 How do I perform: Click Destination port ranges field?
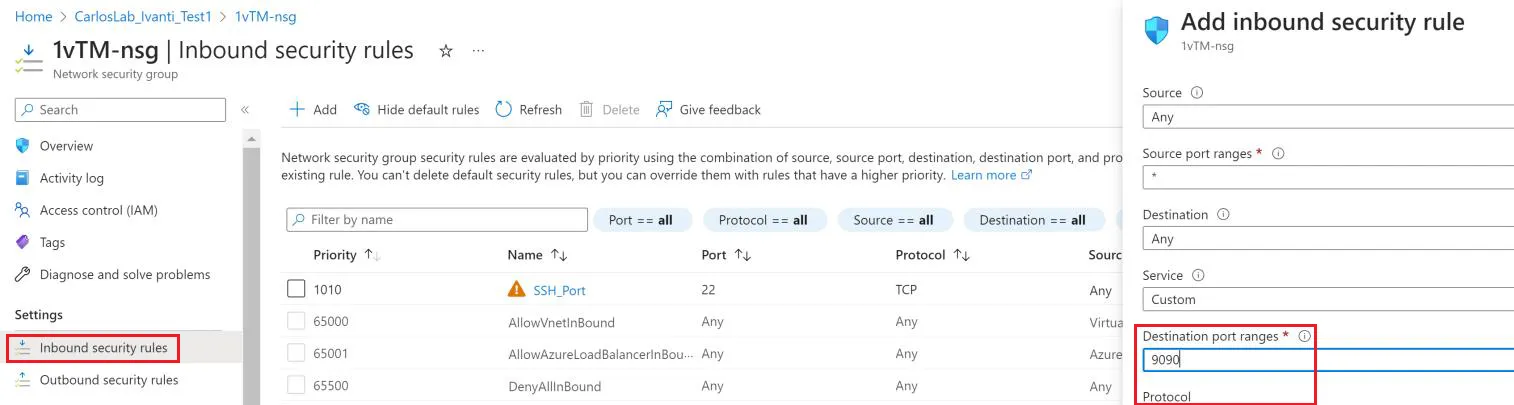1328,360
